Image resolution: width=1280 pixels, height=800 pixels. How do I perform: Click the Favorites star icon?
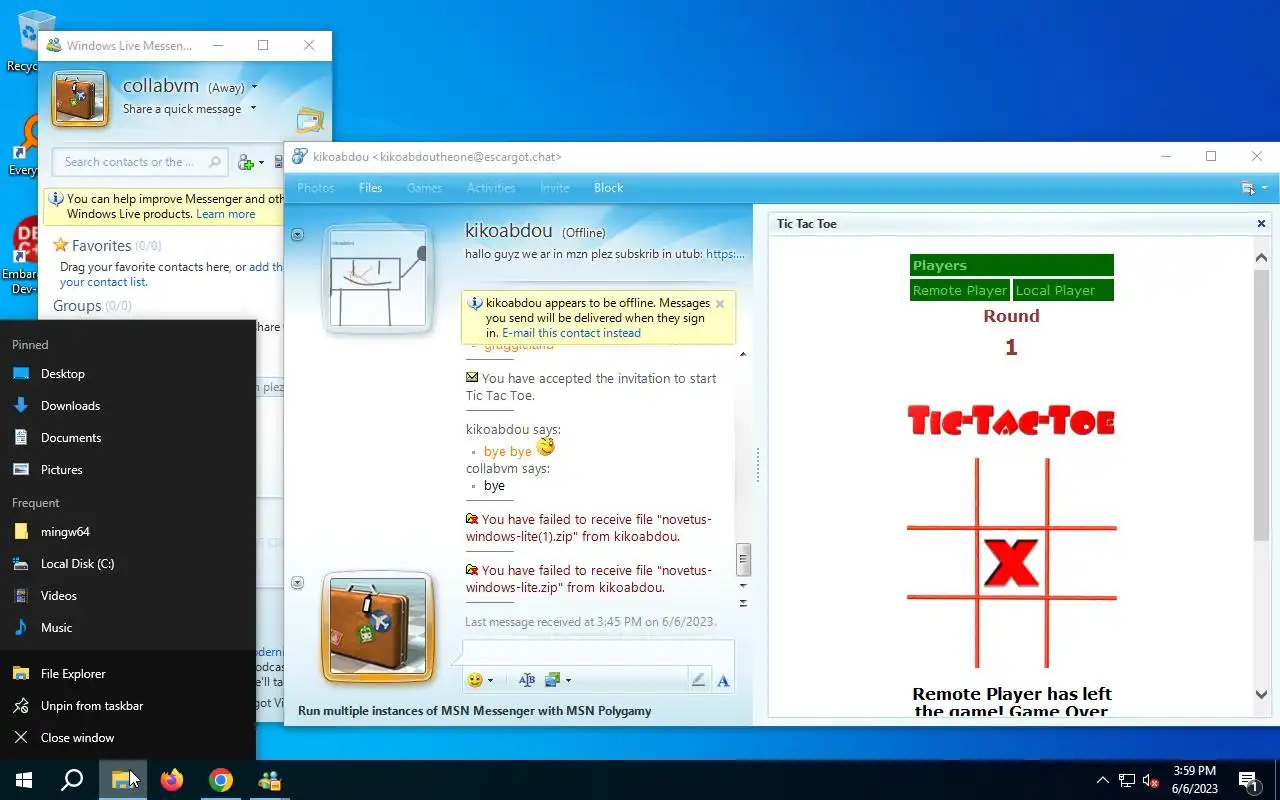[x=60, y=245]
